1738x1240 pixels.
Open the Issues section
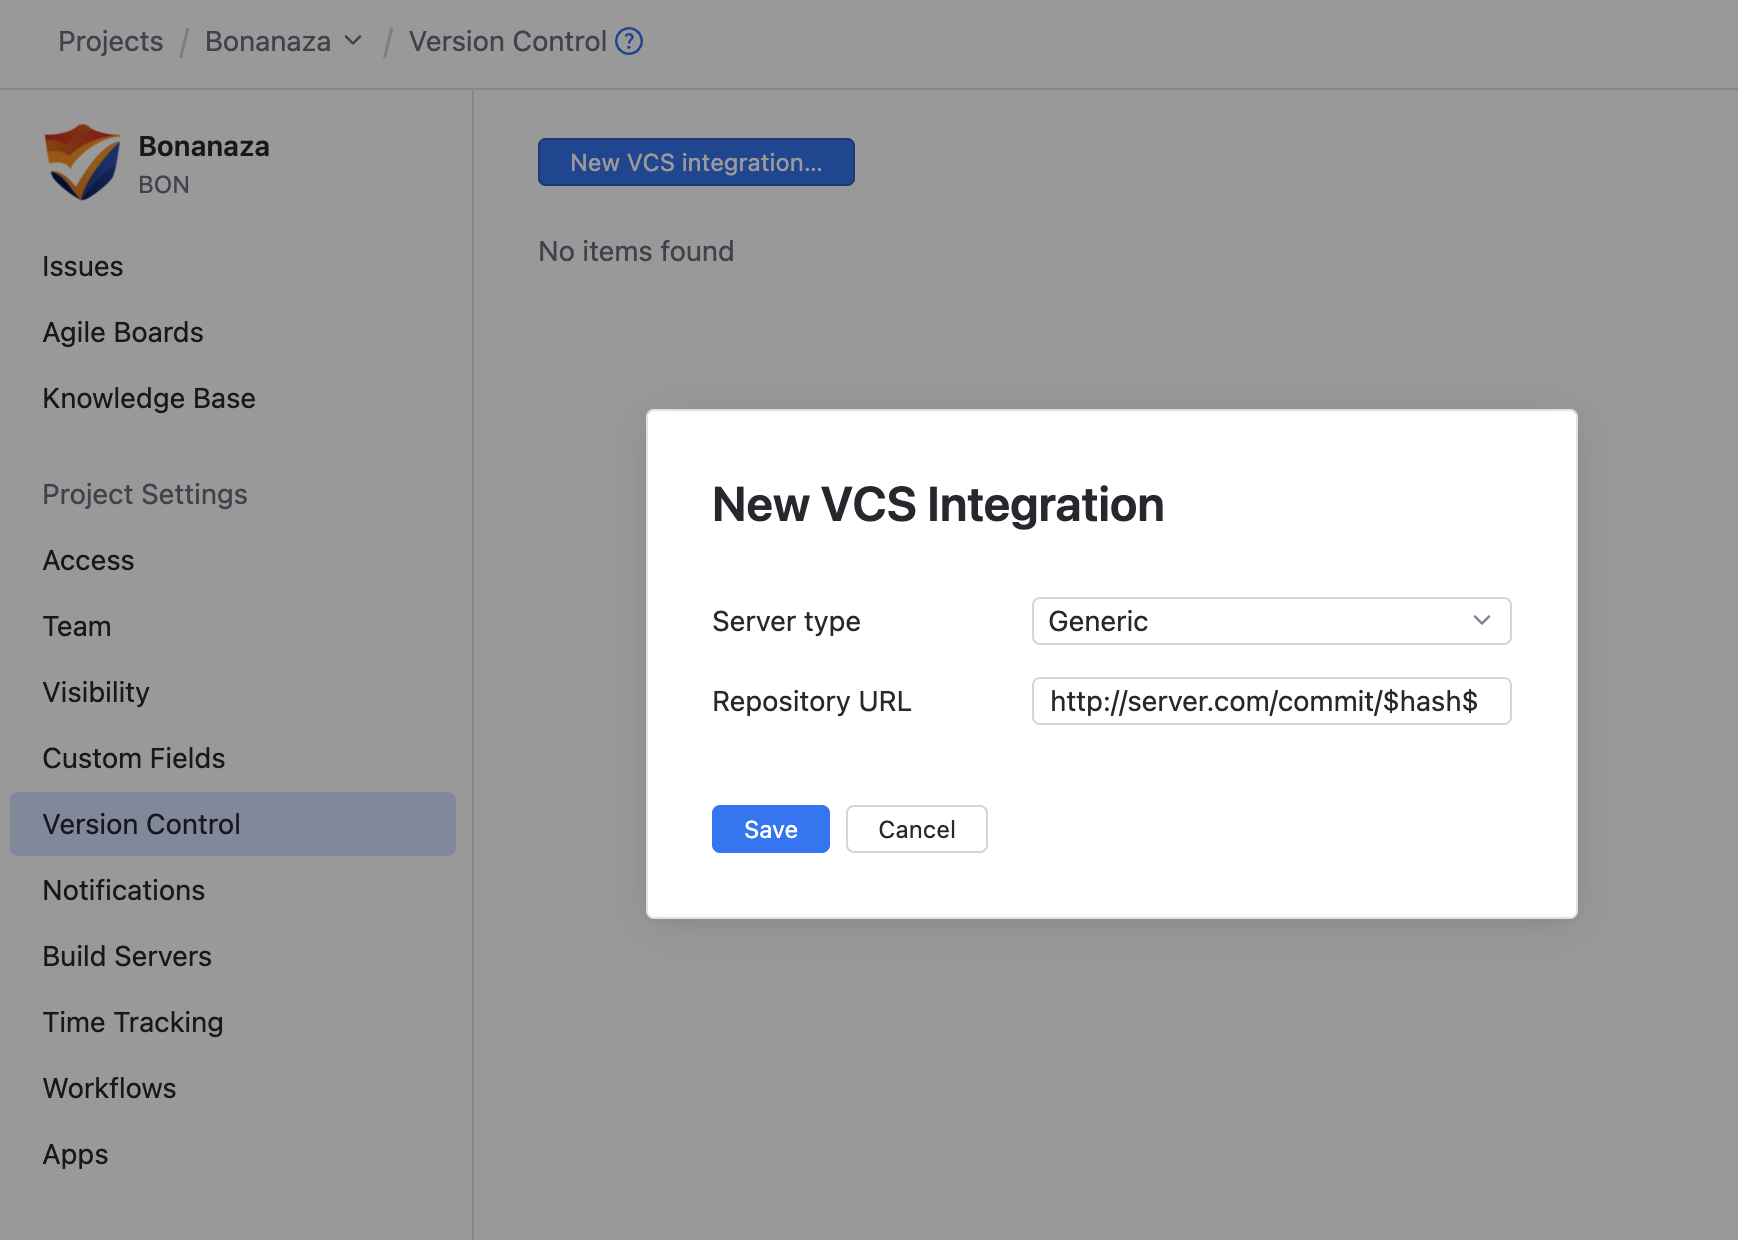pyautogui.click(x=82, y=266)
